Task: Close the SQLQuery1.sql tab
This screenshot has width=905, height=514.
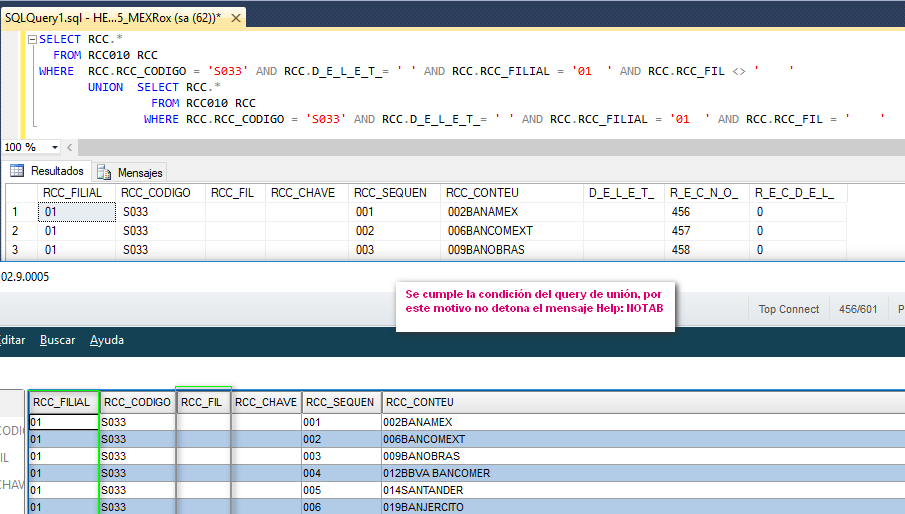Action: click(x=235, y=18)
